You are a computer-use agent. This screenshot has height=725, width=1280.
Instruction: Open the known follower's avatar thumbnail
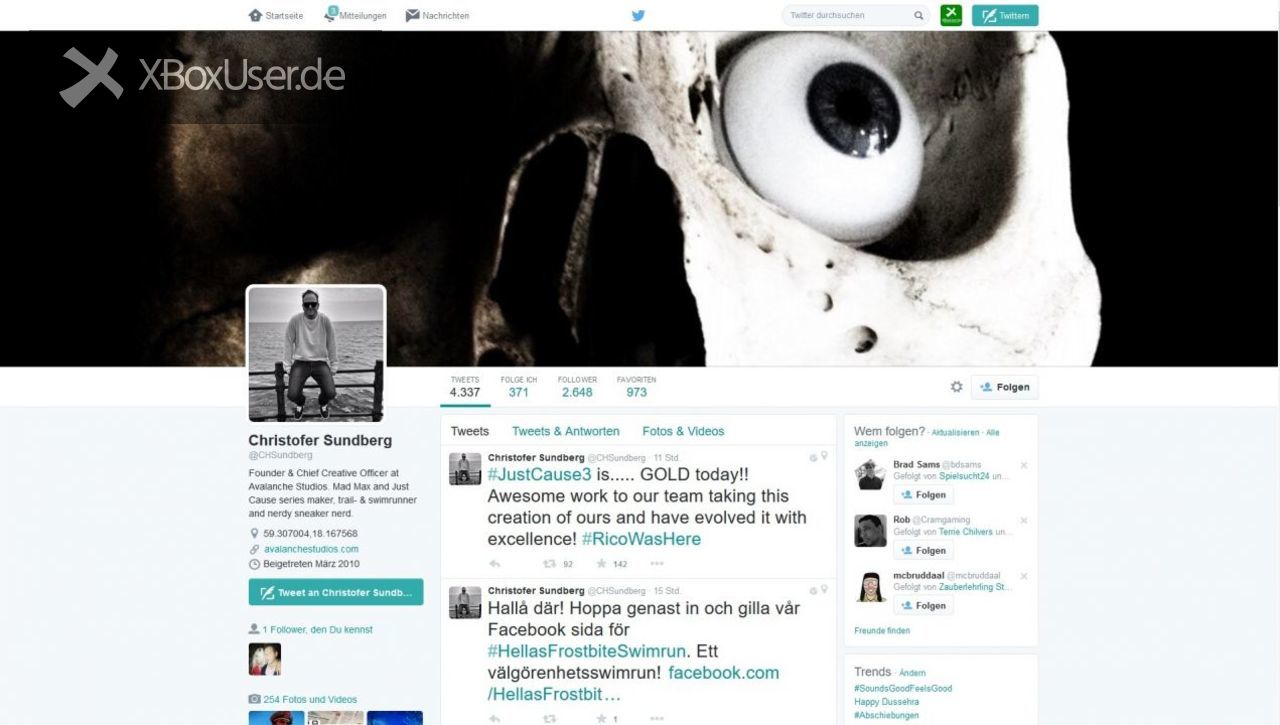[x=265, y=659]
